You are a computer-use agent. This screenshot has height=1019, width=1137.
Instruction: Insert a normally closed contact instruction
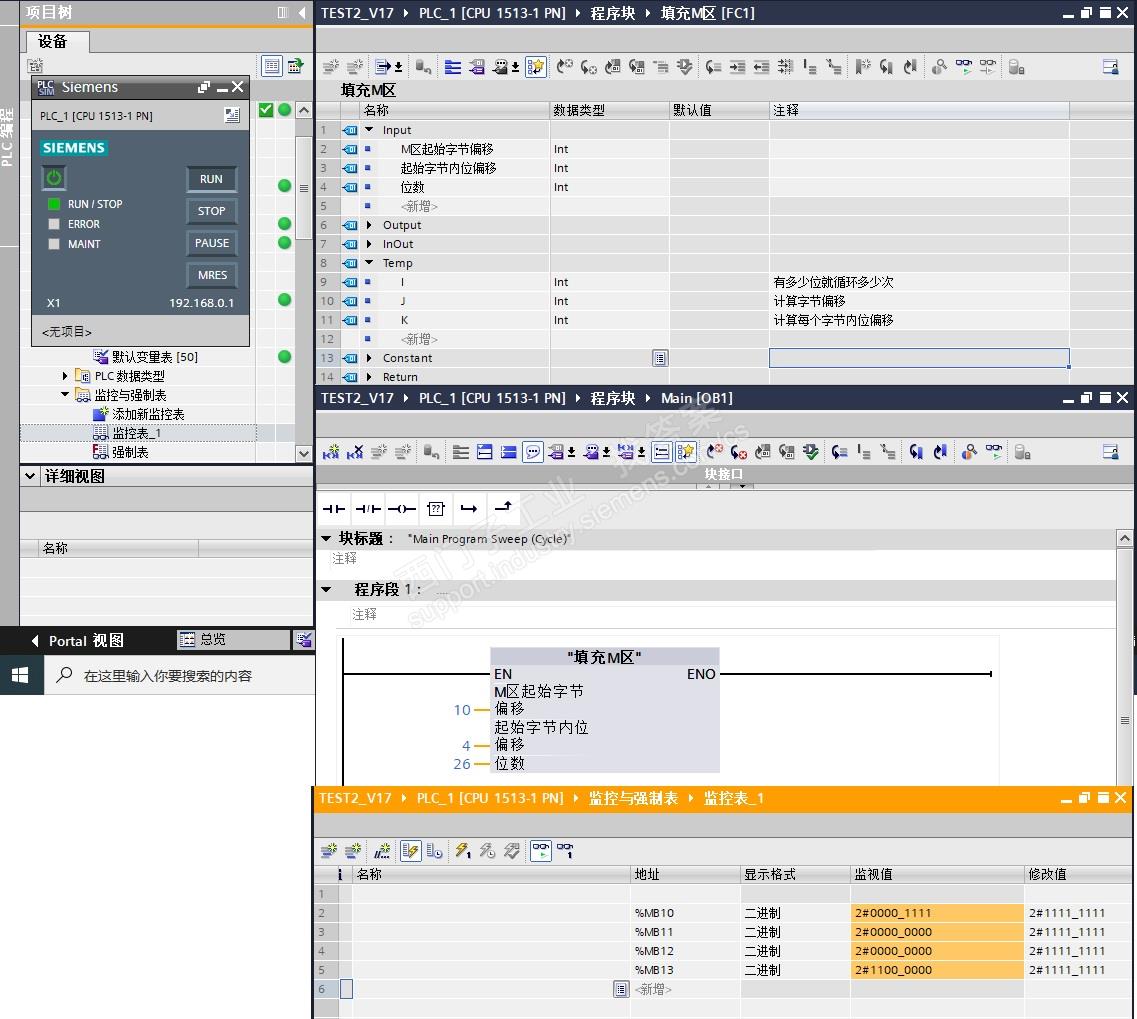(368, 509)
